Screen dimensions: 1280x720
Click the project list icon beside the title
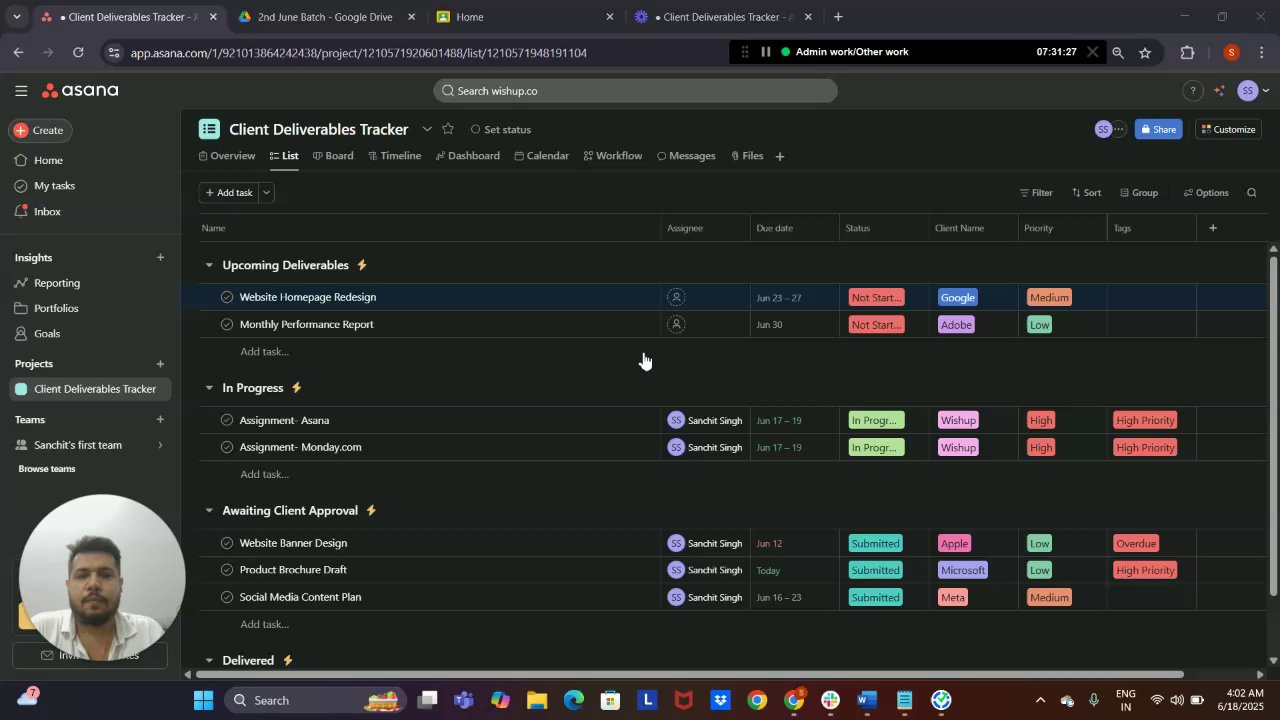point(209,129)
